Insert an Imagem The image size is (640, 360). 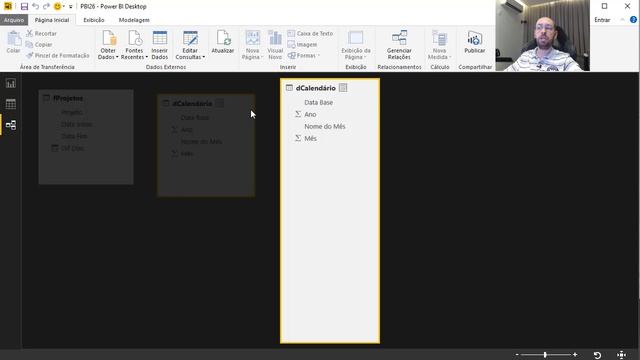pyautogui.click(x=302, y=44)
